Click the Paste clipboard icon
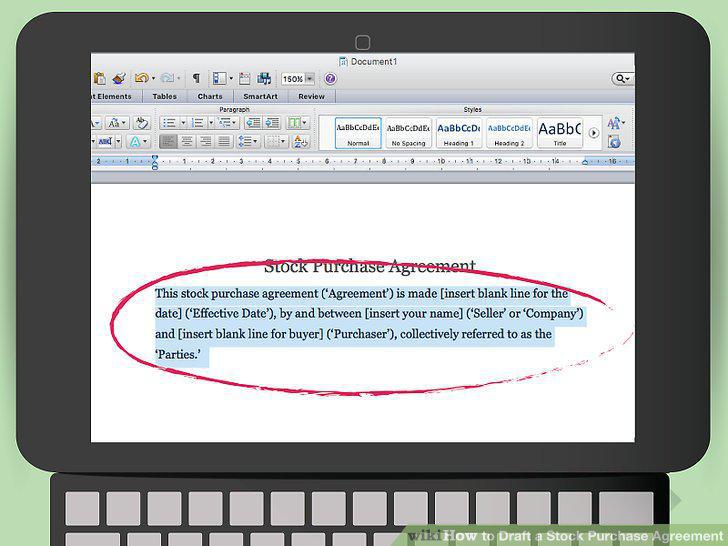 99,78
